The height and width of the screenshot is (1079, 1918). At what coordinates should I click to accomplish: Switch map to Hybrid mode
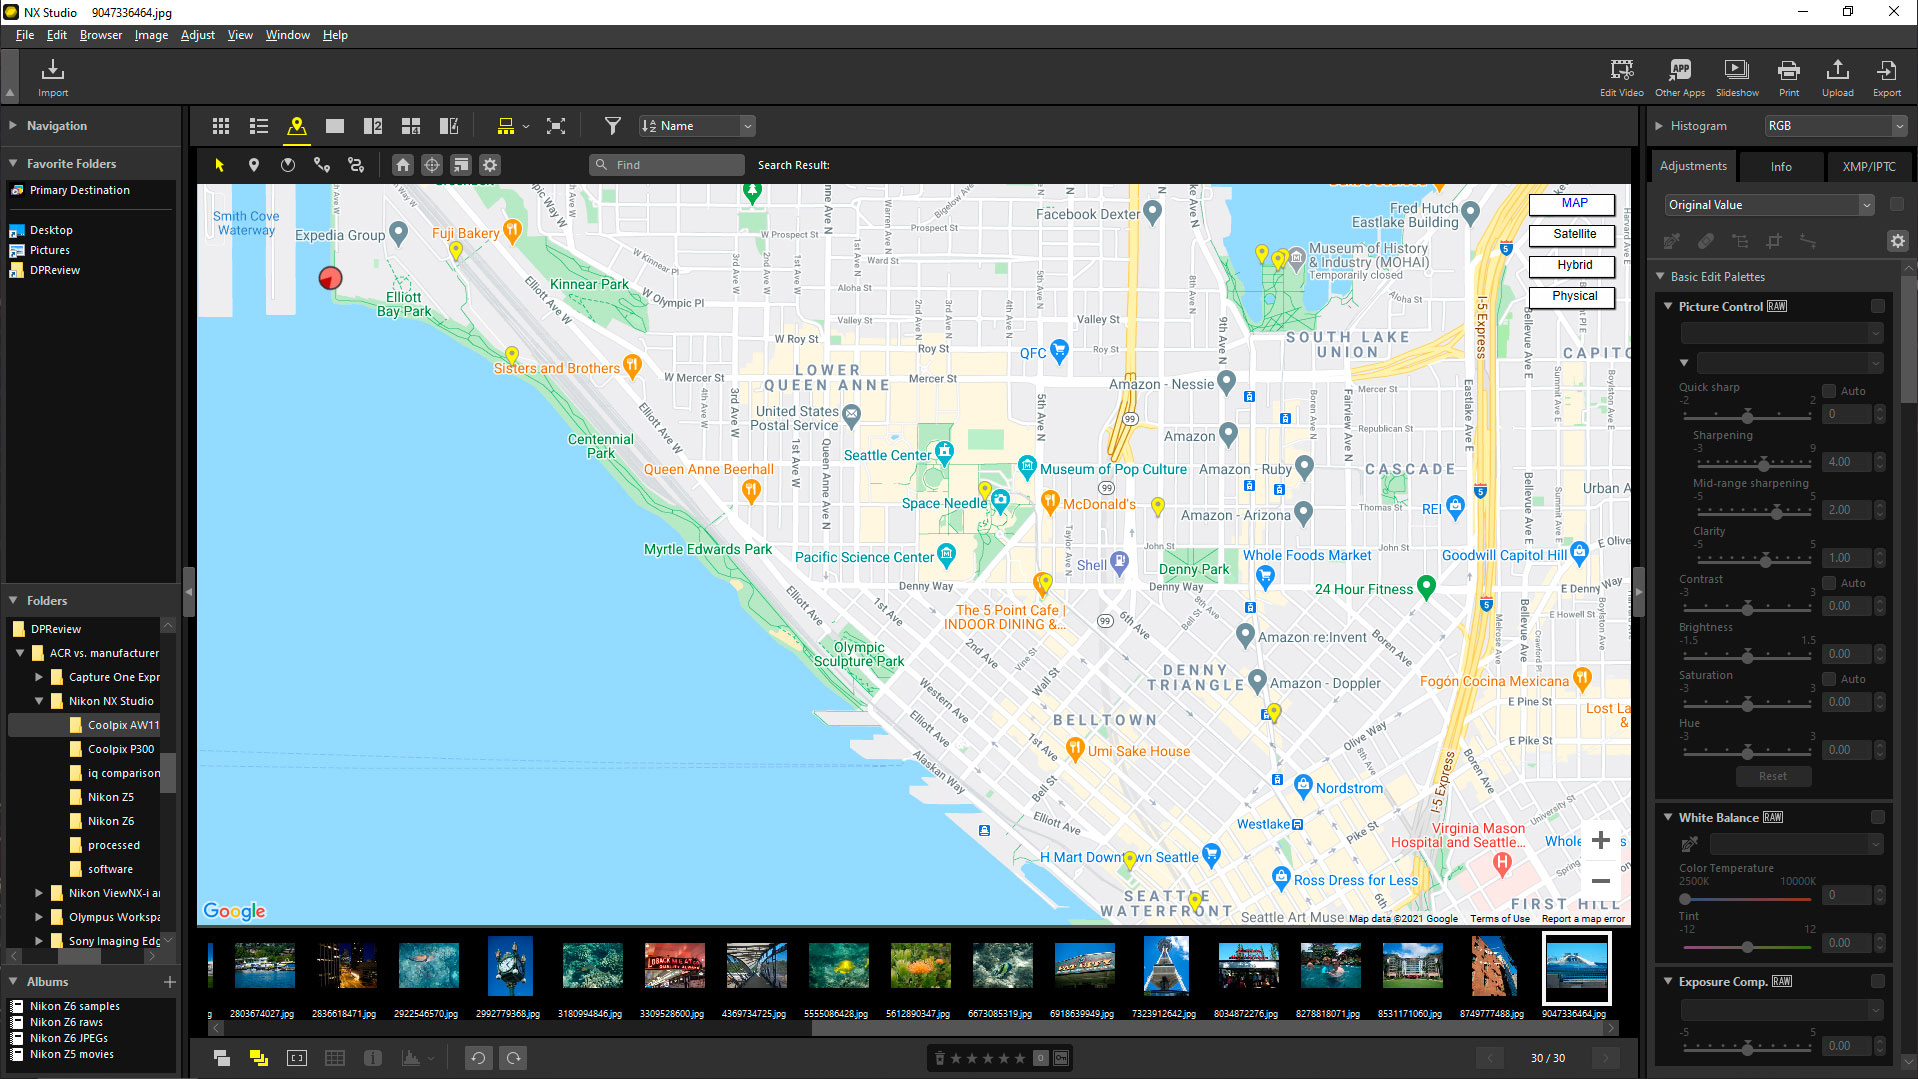pos(1573,265)
